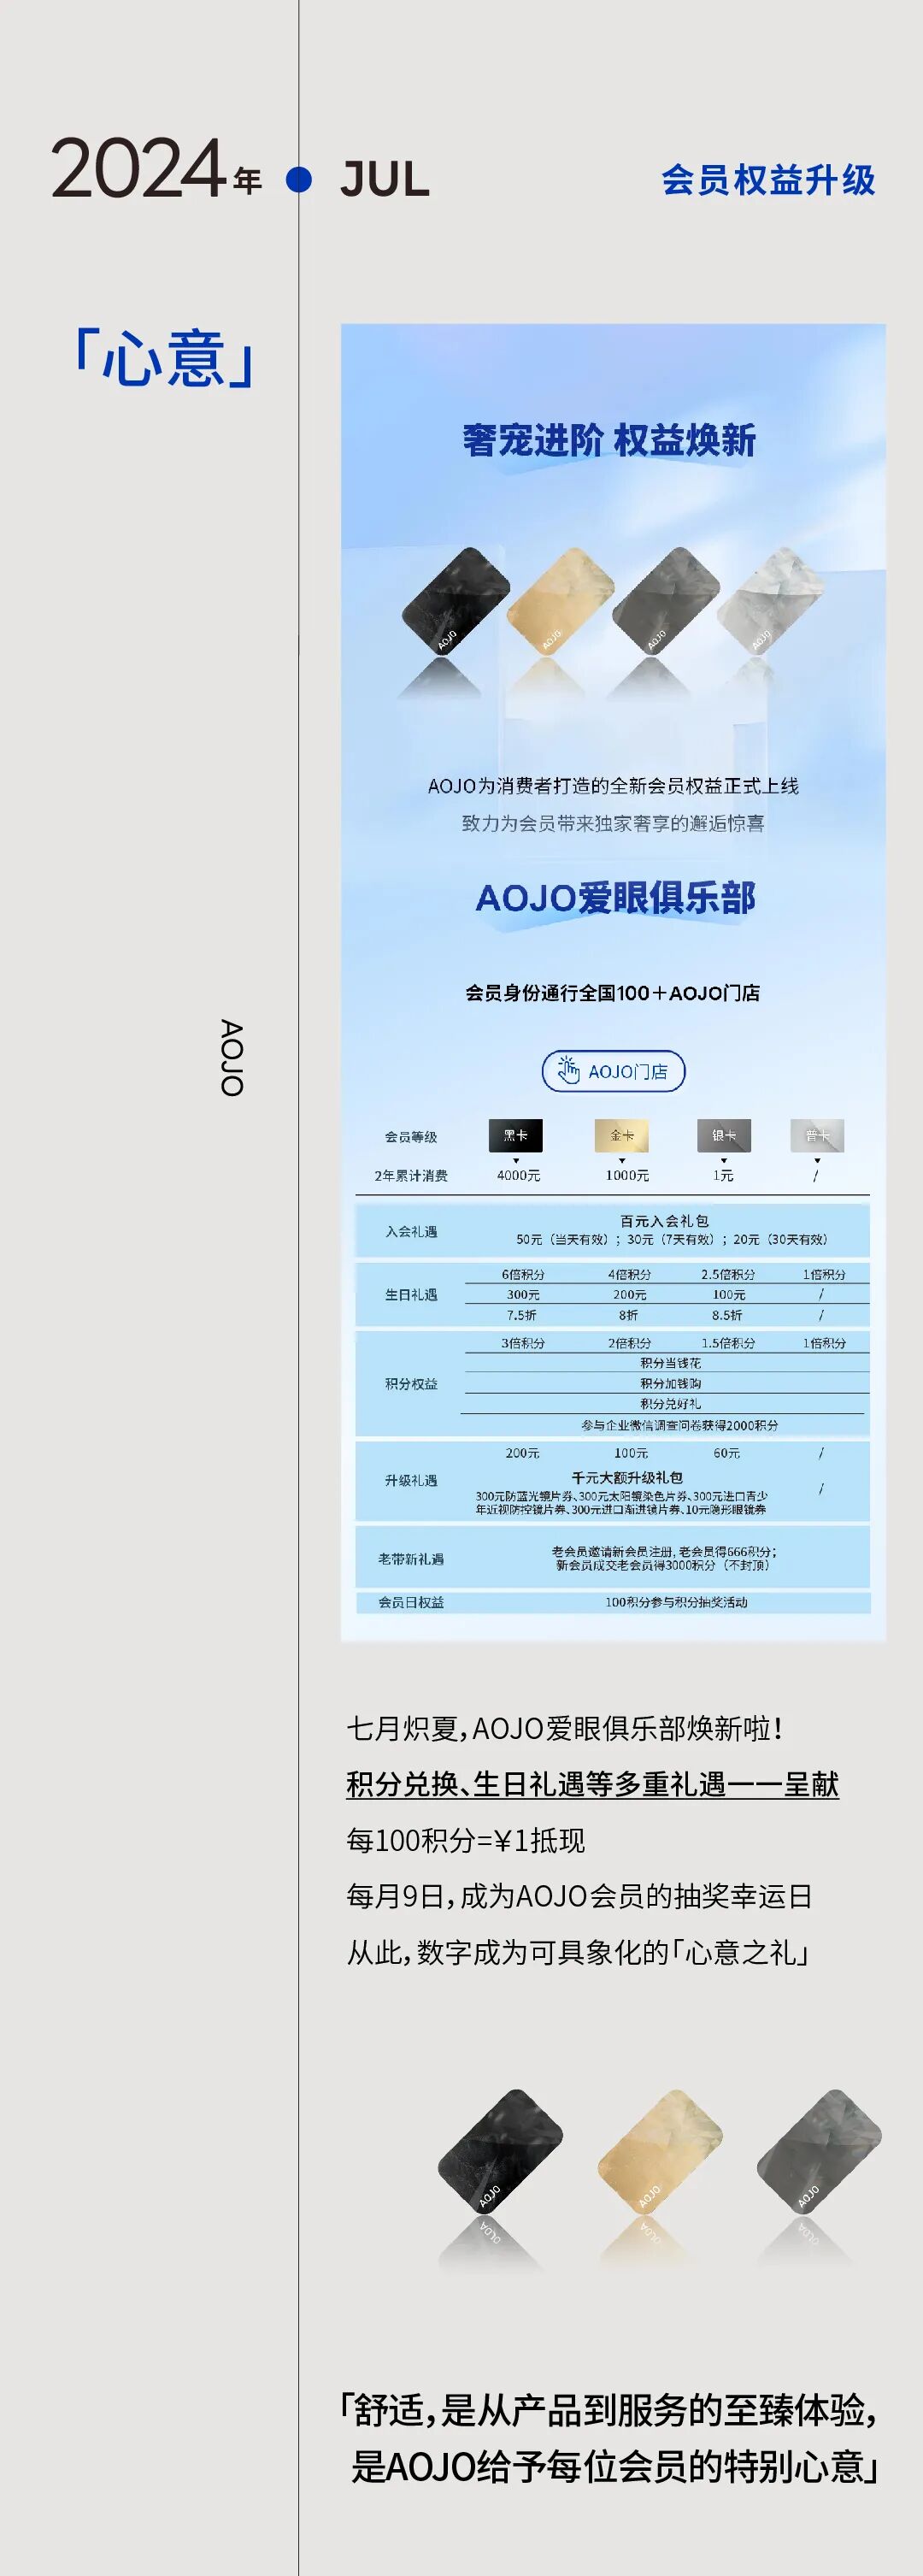The width and height of the screenshot is (923, 2576).
Task: Click the 2024年 date text
Action: coord(157,169)
